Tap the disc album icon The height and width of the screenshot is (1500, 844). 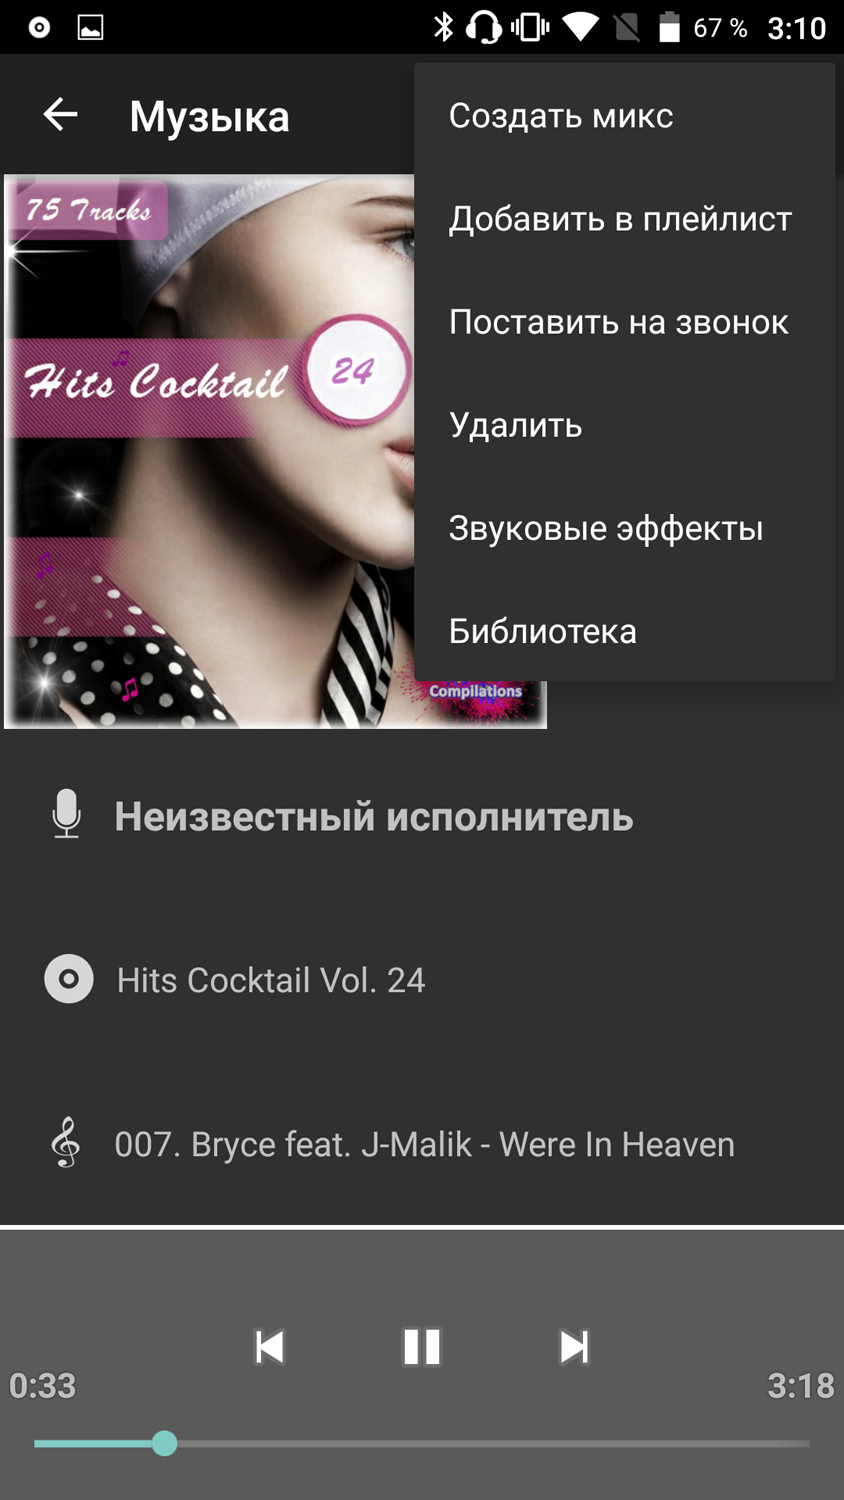(x=69, y=979)
